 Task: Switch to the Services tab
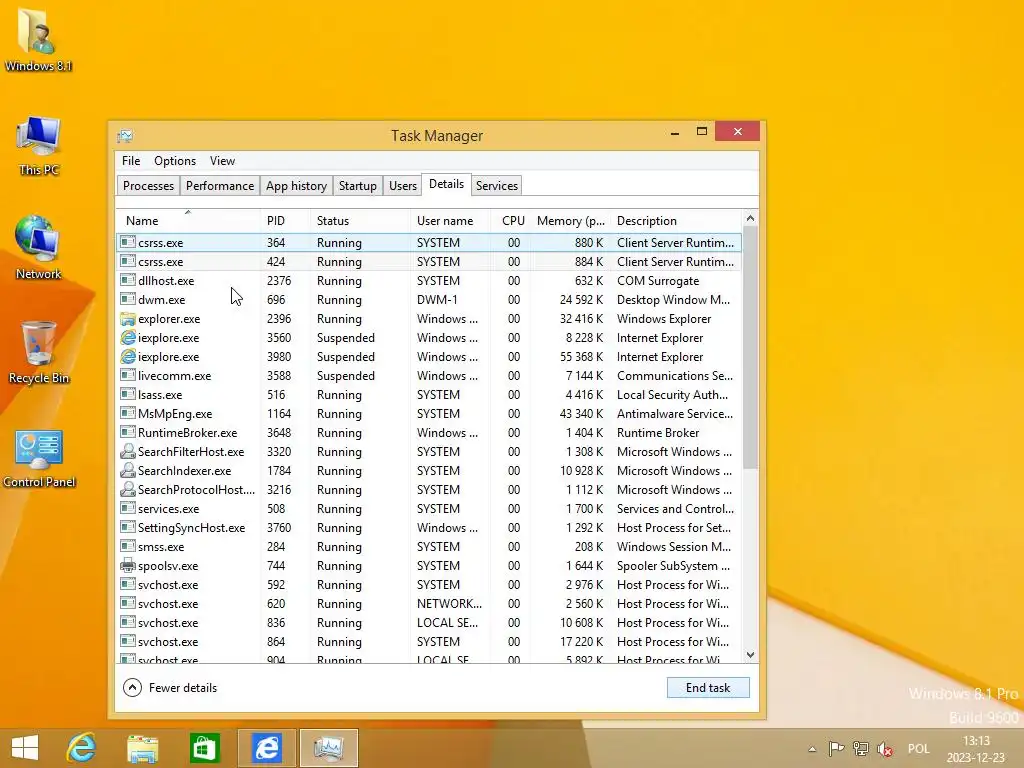point(496,185)
